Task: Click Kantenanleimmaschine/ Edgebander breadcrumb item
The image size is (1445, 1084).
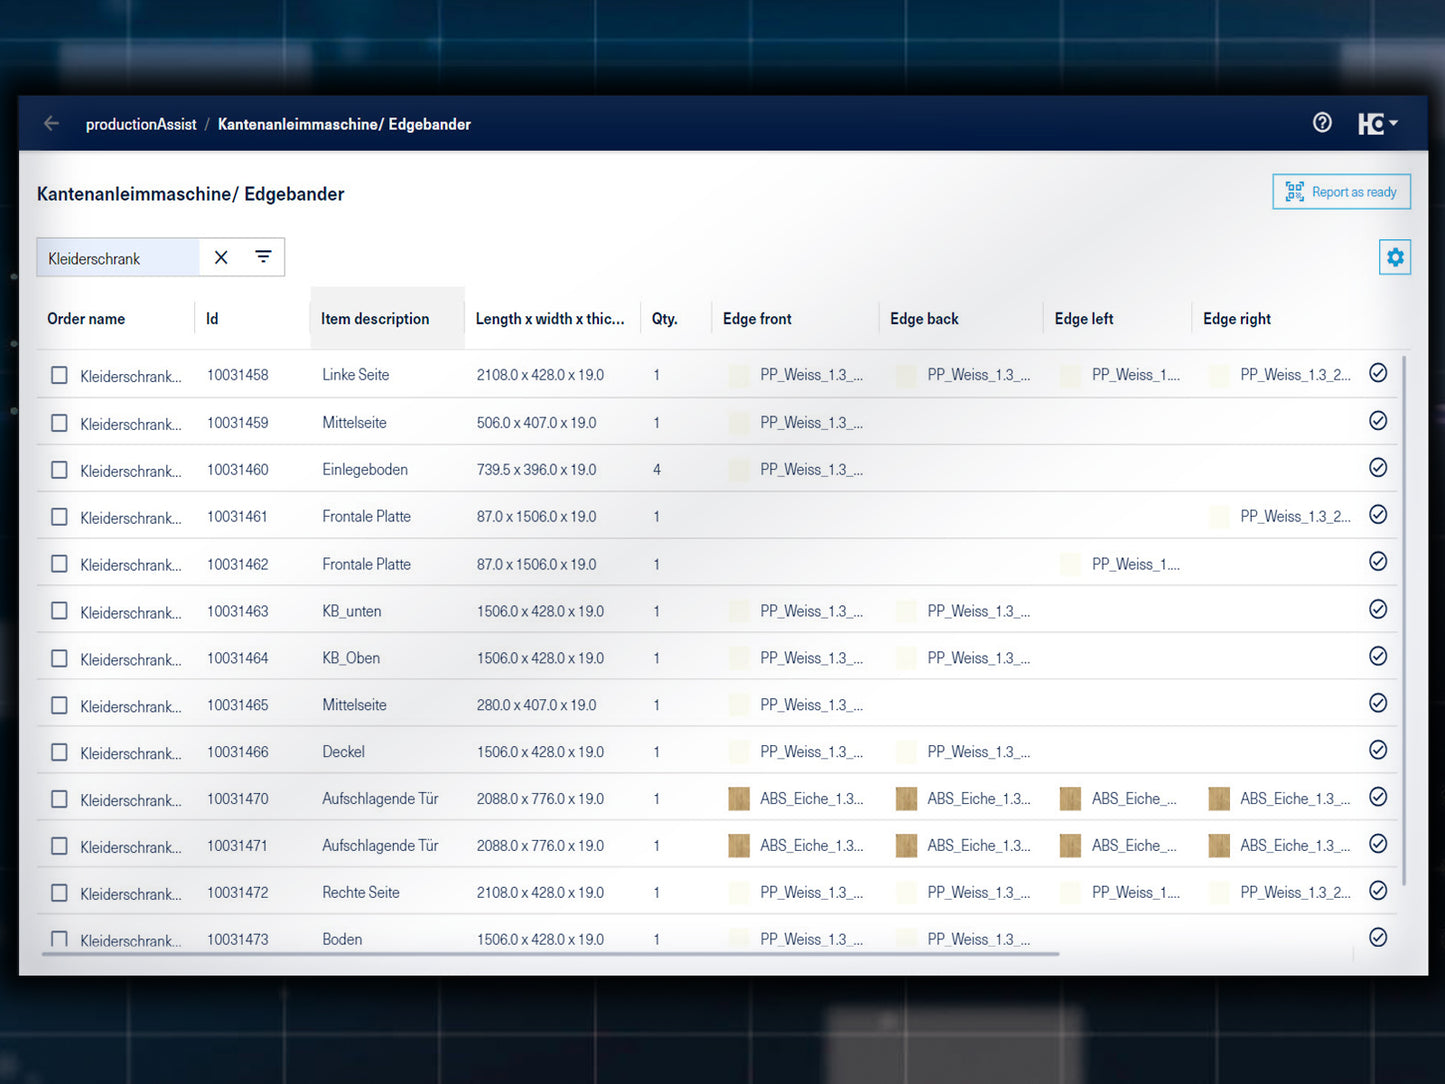Action: pos(344,124)
